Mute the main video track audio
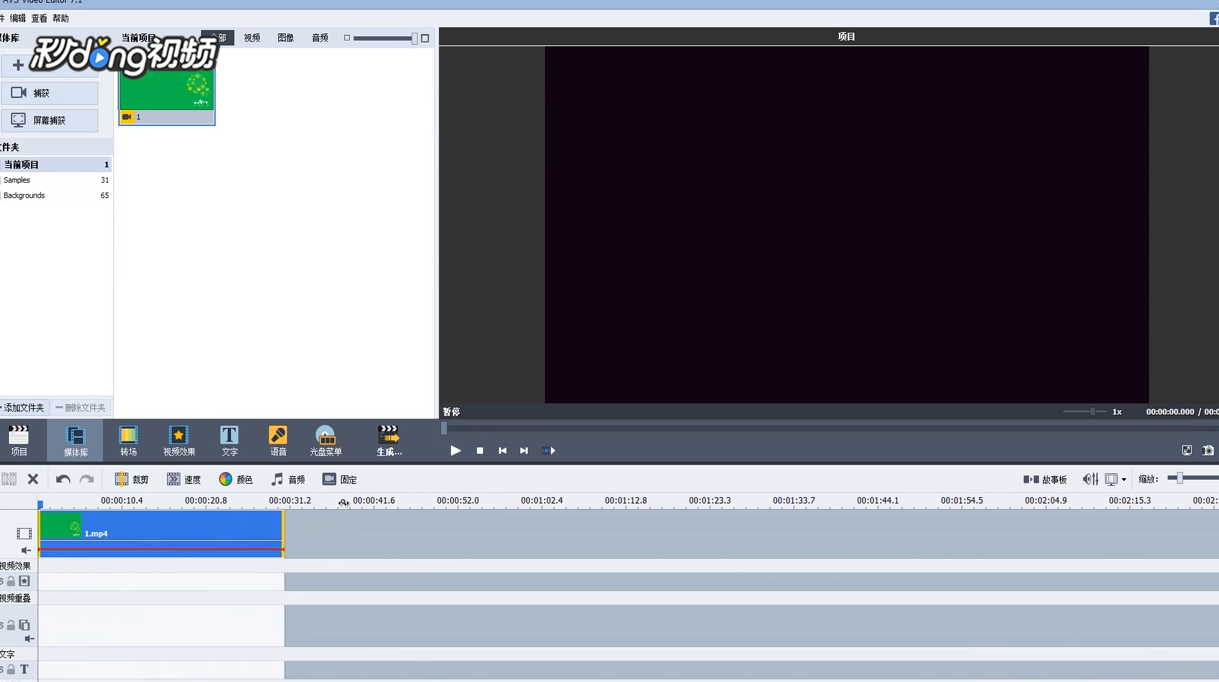This screenshot has width=1219, height=682. (27, 550)
